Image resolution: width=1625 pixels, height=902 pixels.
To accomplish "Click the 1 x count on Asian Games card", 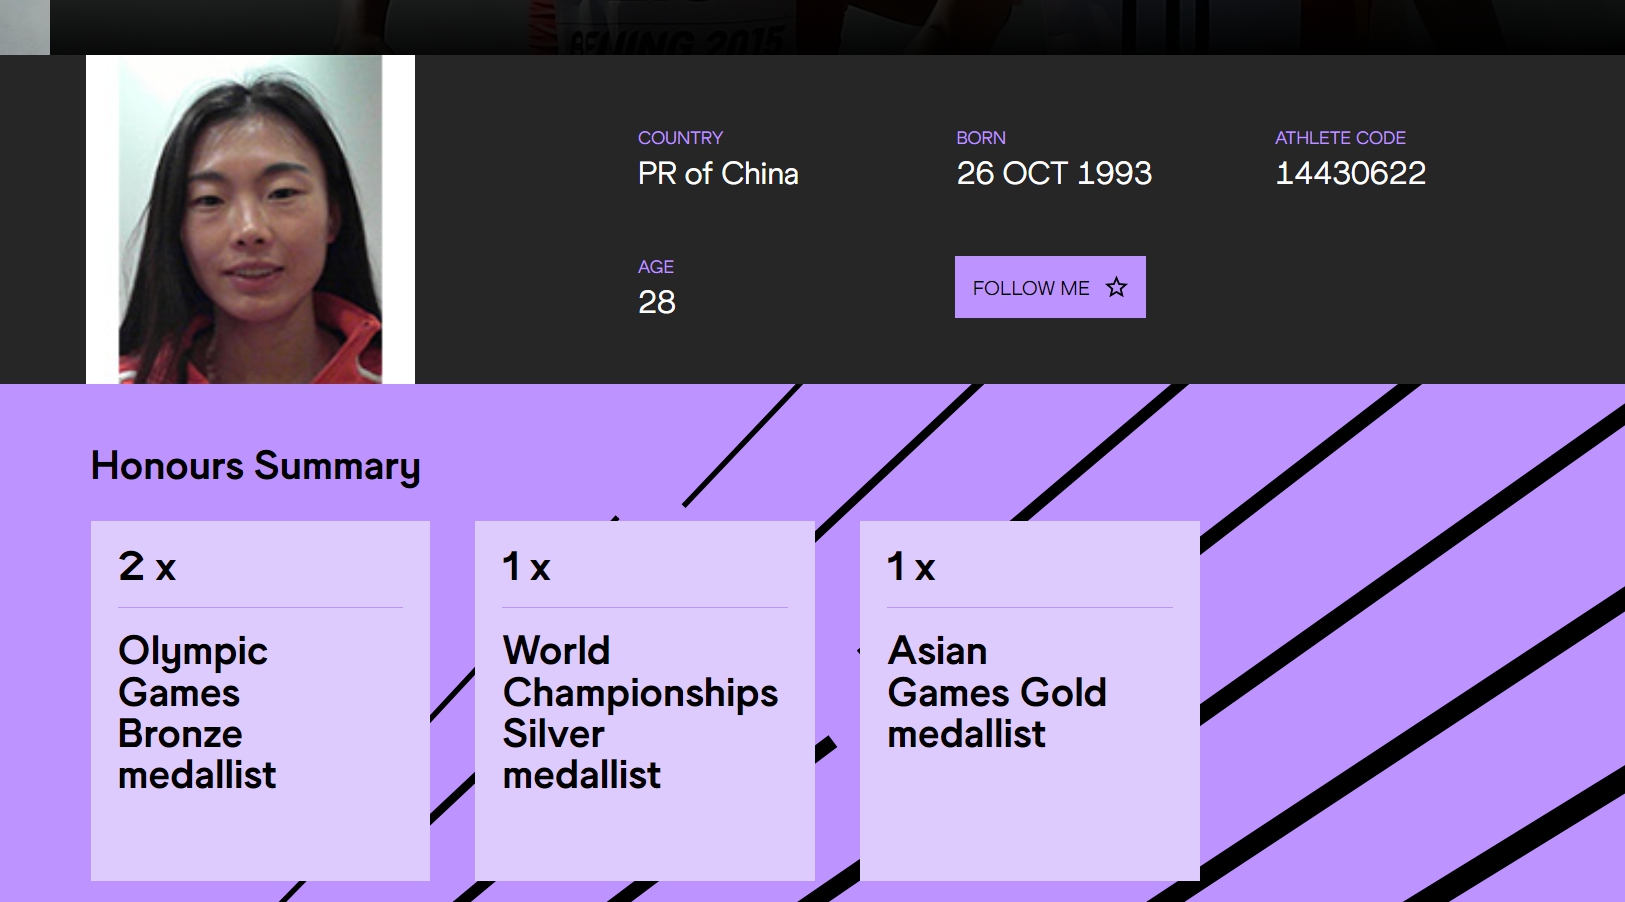I will point(911,567).
